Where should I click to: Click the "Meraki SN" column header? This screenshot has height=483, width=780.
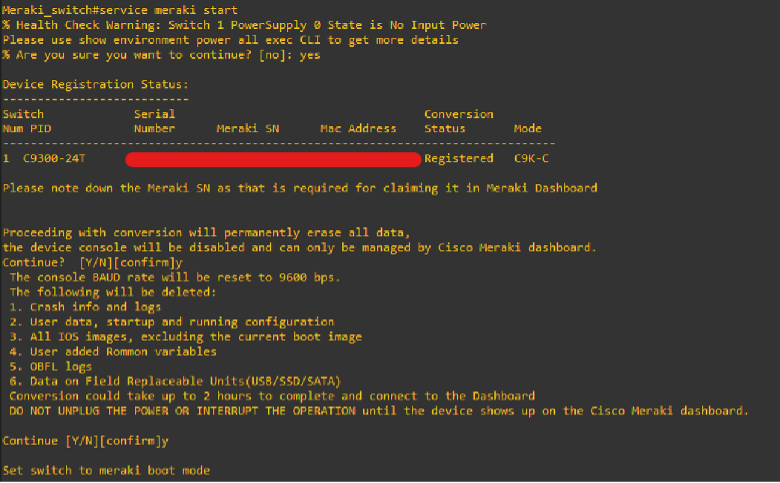tap(248, 128)
